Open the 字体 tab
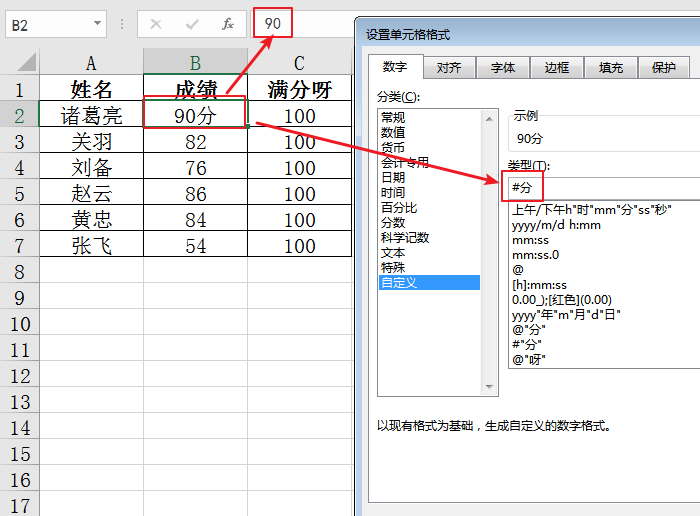Image resolution: width=700 pixels, height=516 pixels. [x=503, y=68]
